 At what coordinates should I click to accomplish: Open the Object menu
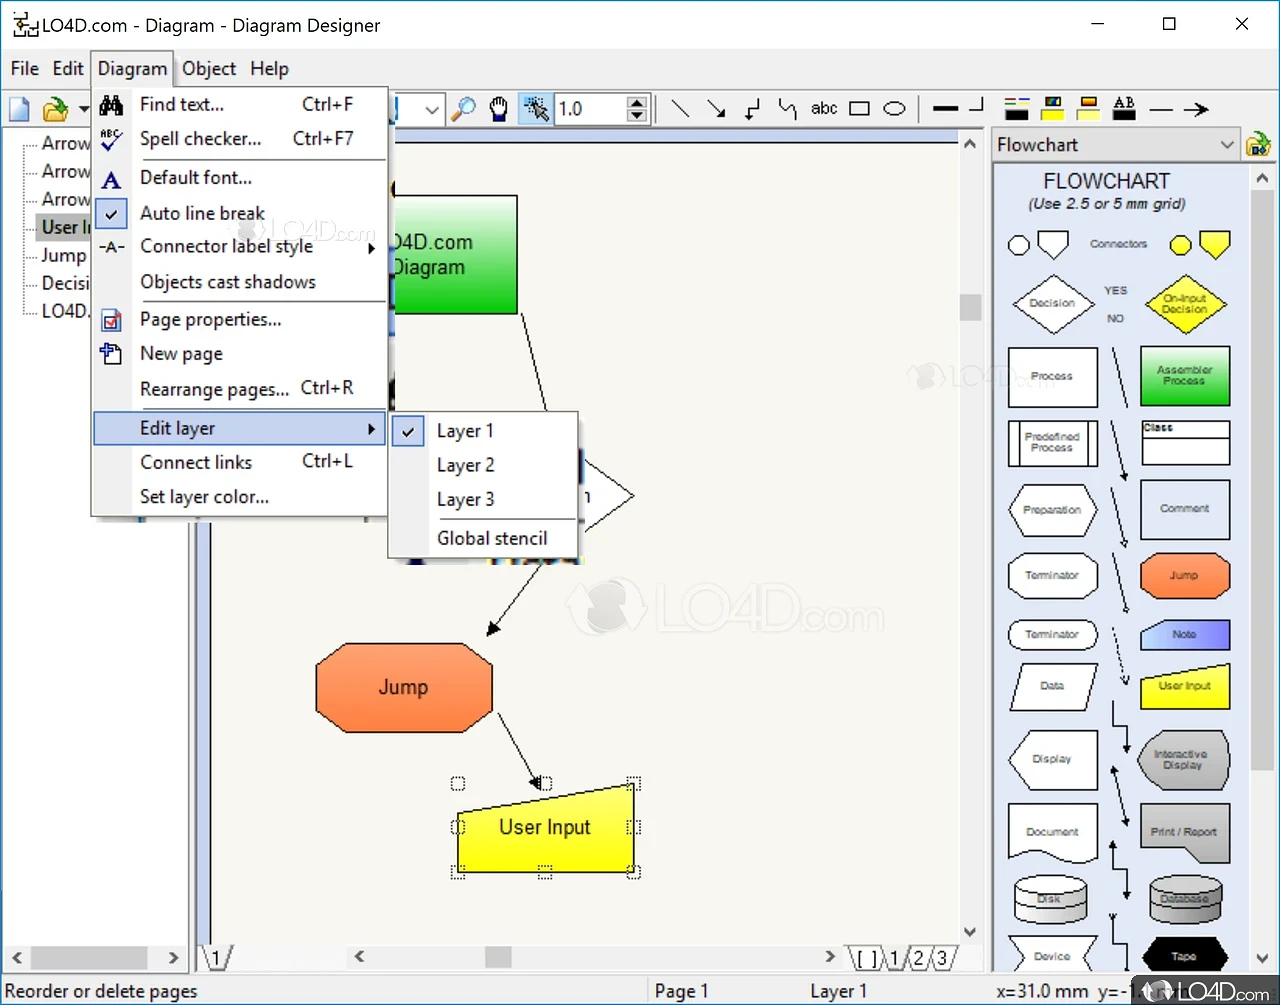tap(209, 68)
